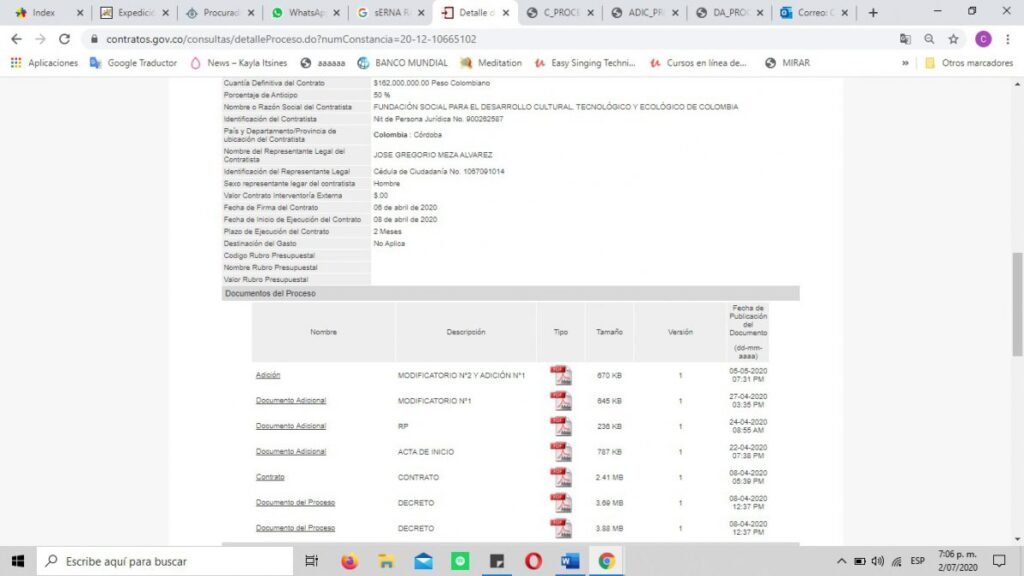The width and height of the screenshot is (1024, 576).
Task: Open the RP document PDF icon
Action: point(561,426)
